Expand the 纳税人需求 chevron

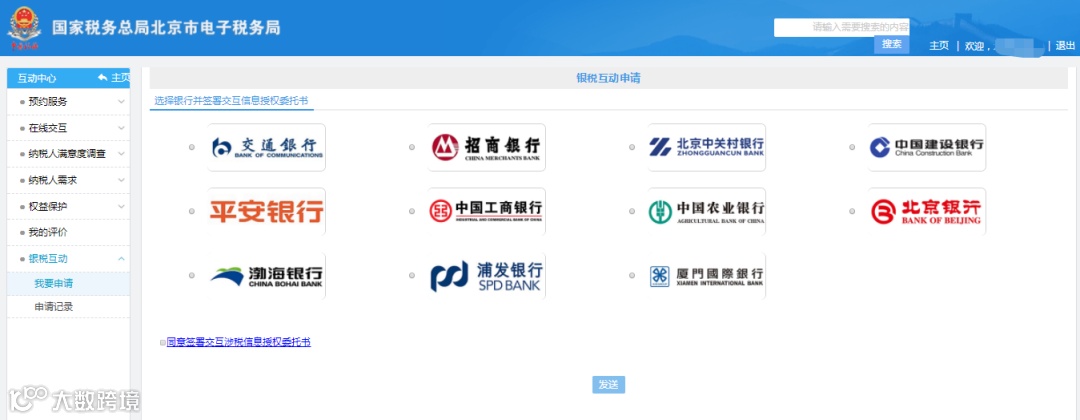pos(121,180)
